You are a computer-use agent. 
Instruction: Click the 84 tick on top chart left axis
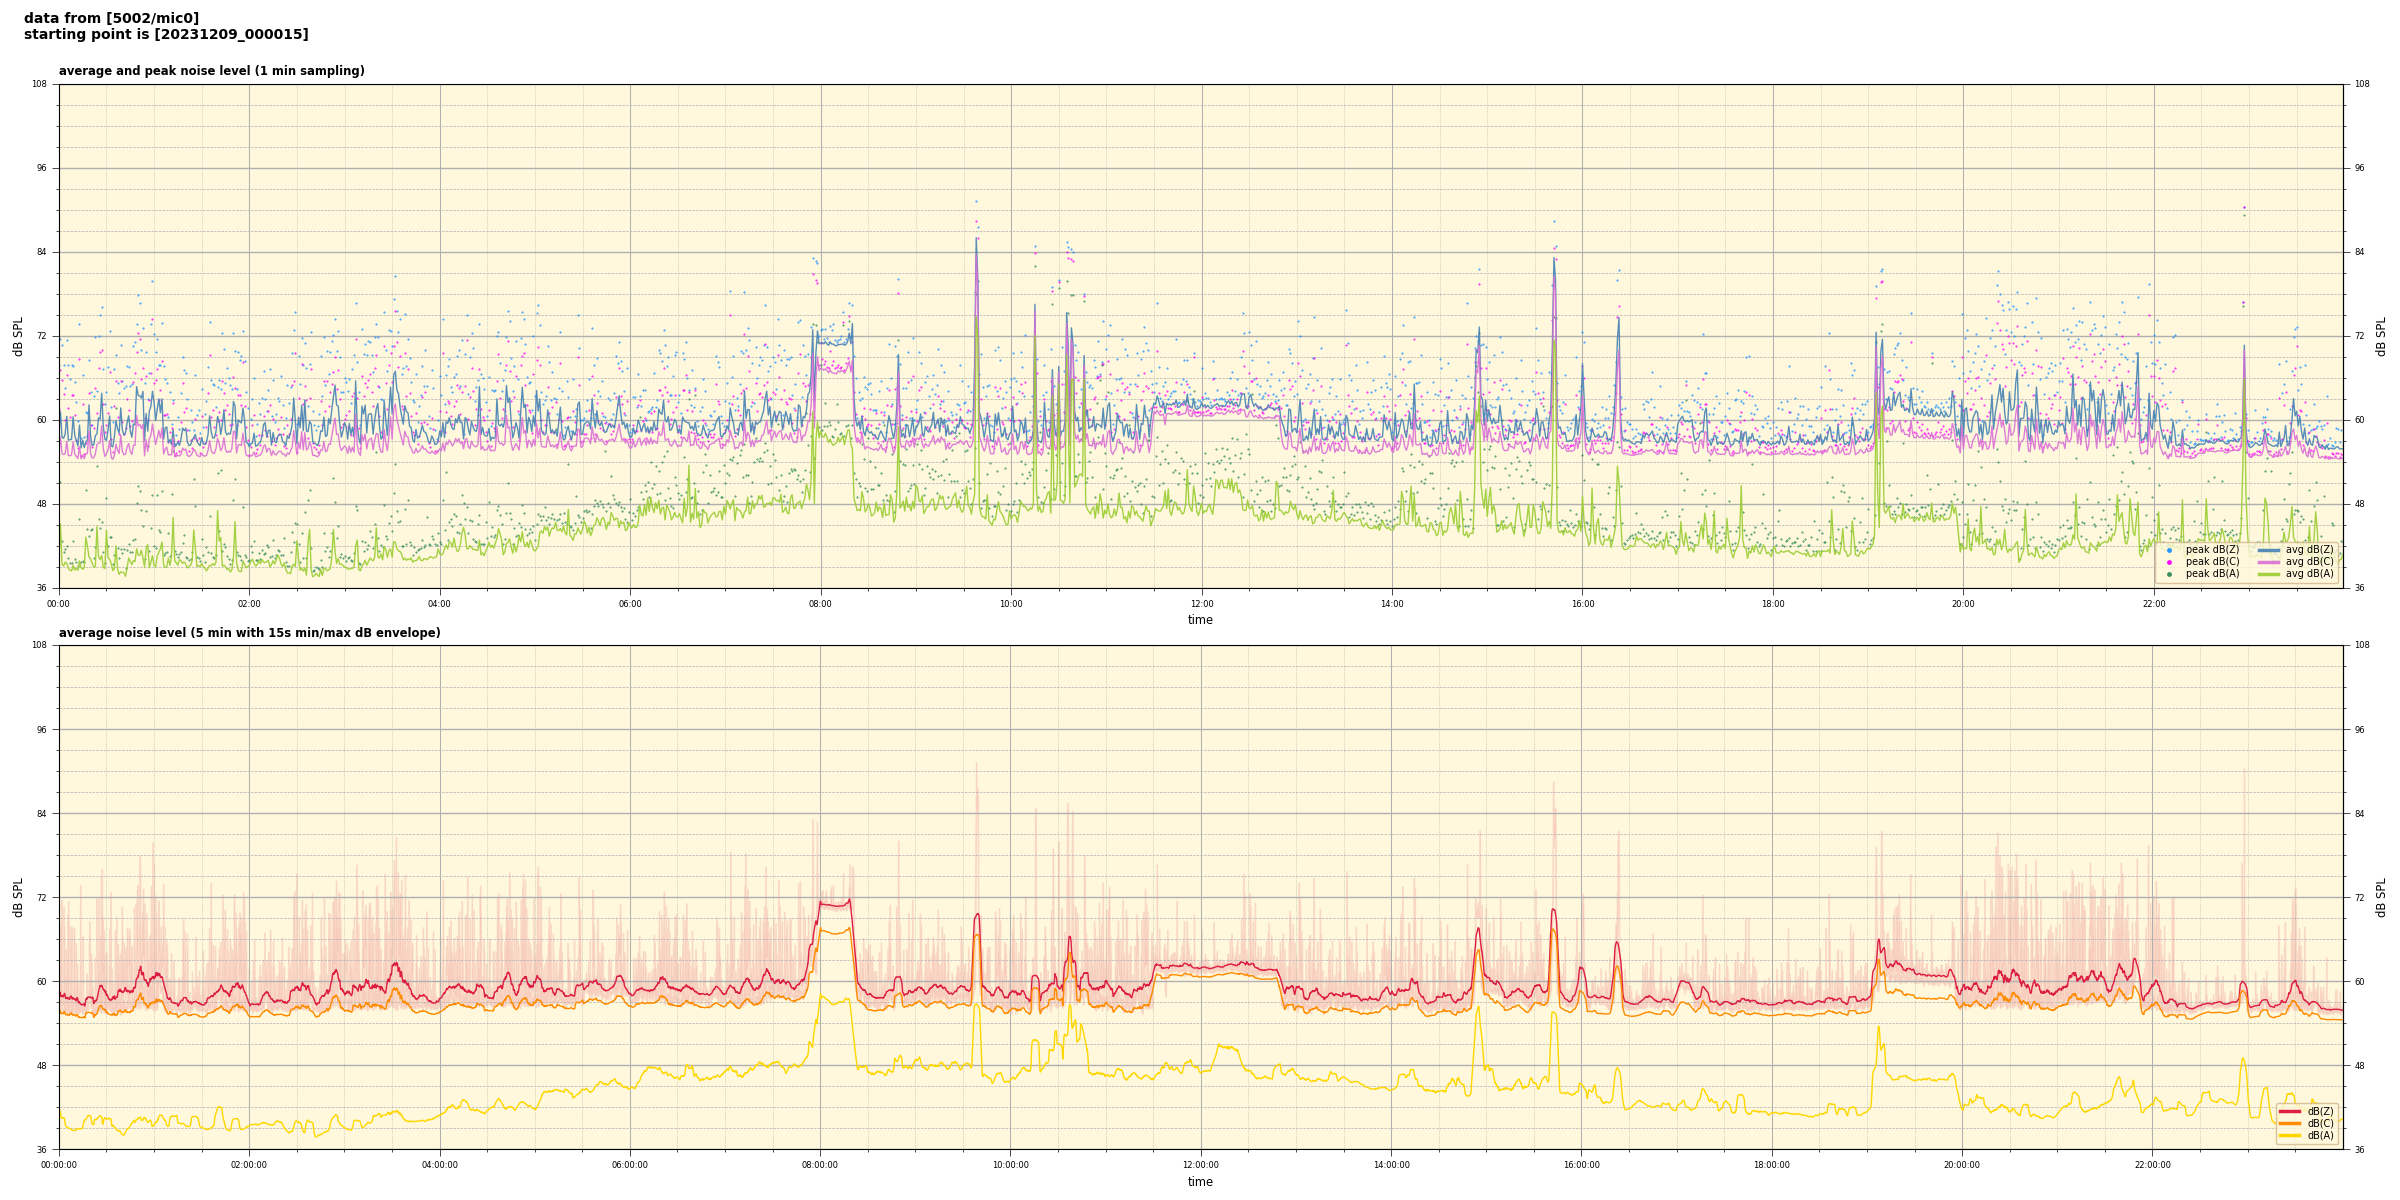pyautogui.click(x=42, y=252)
